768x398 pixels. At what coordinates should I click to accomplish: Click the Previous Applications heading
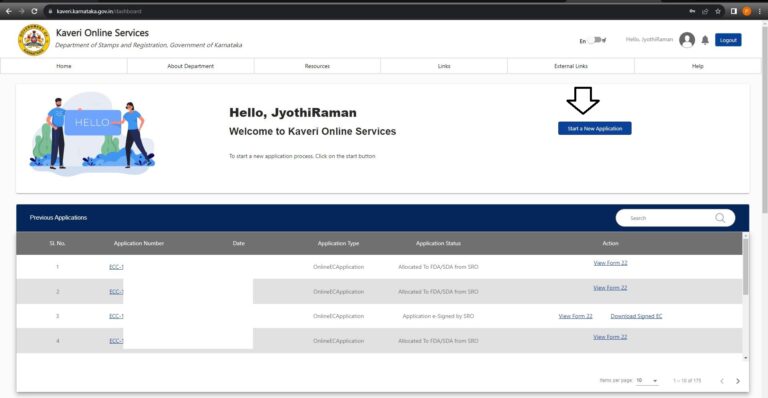[x=58, y=217]
